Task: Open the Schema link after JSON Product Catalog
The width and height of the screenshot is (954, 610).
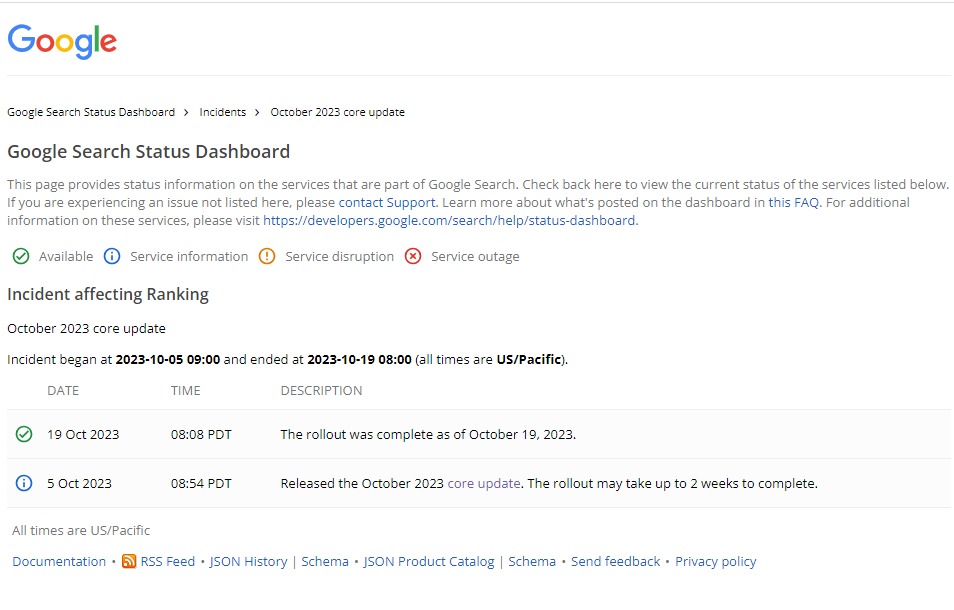Action: 532,561
